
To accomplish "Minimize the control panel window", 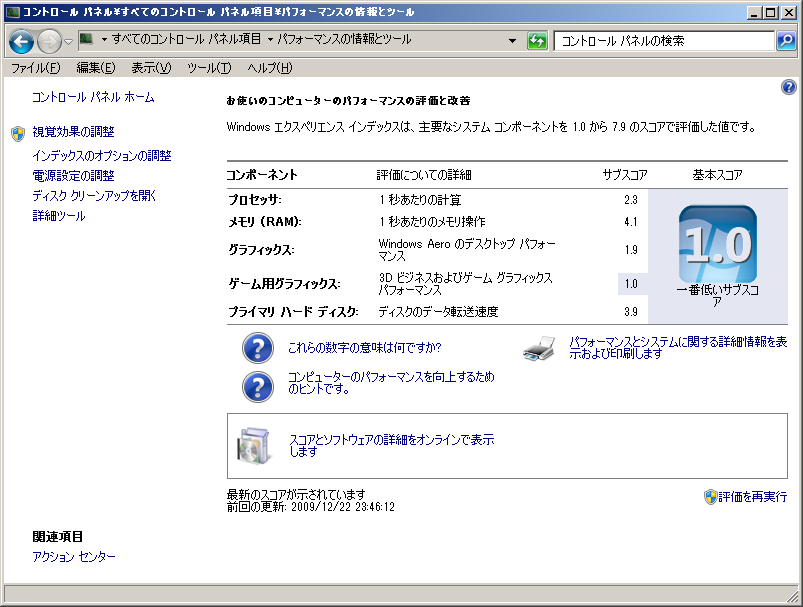I will coord(754,12).
